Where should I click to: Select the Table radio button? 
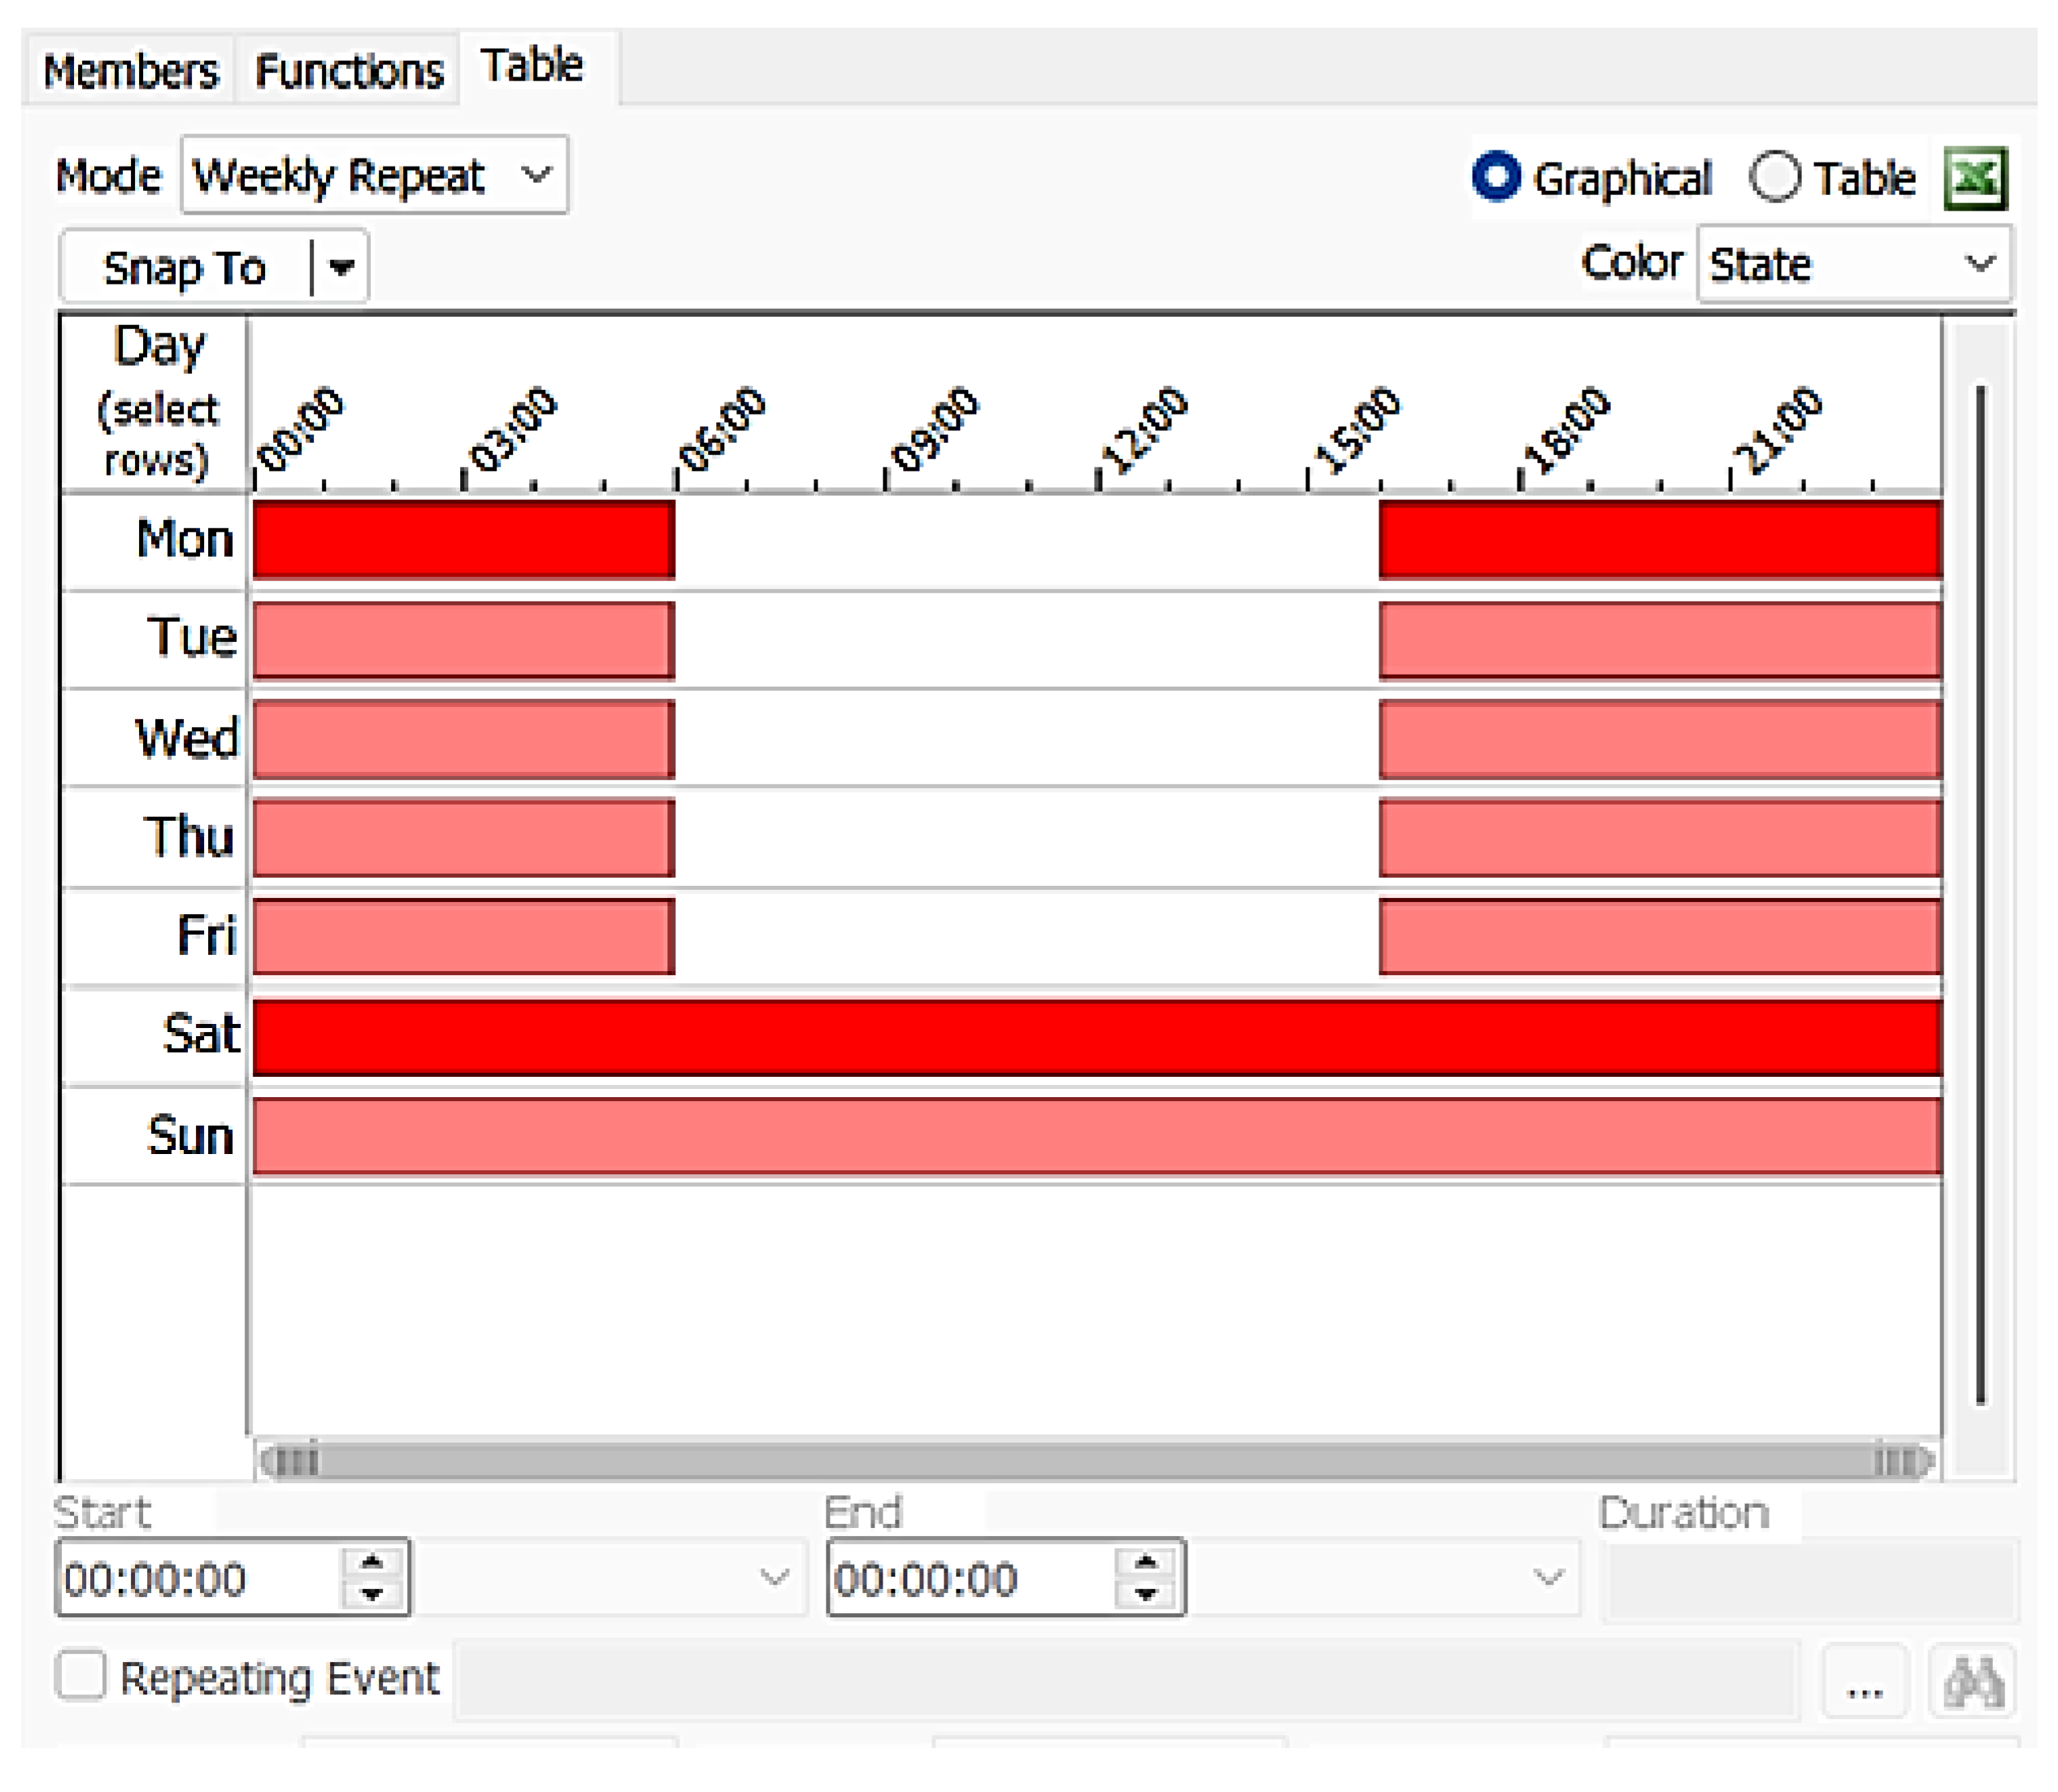(x=1774, y=177)
